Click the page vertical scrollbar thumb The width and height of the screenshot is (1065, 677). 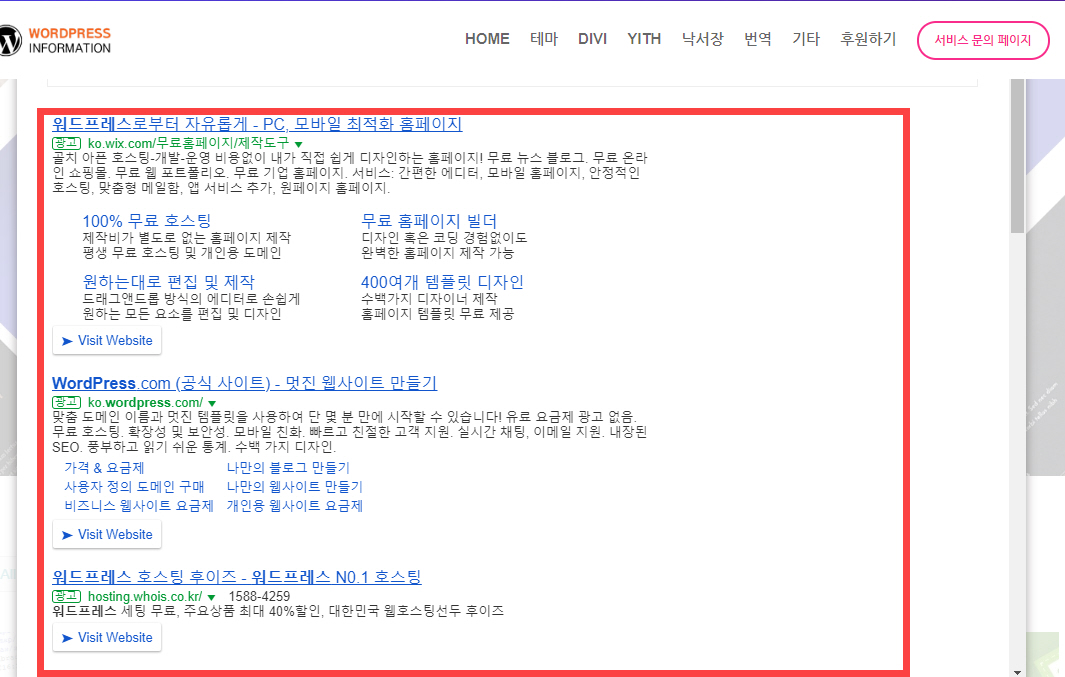tap(1017, 156)
